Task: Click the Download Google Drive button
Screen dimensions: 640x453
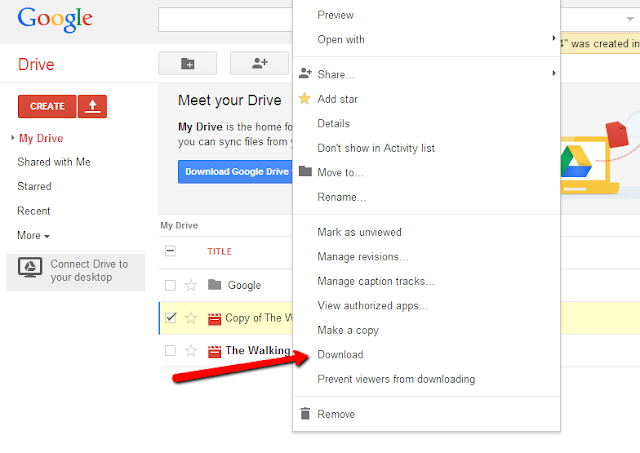Action: coord(235,172)
